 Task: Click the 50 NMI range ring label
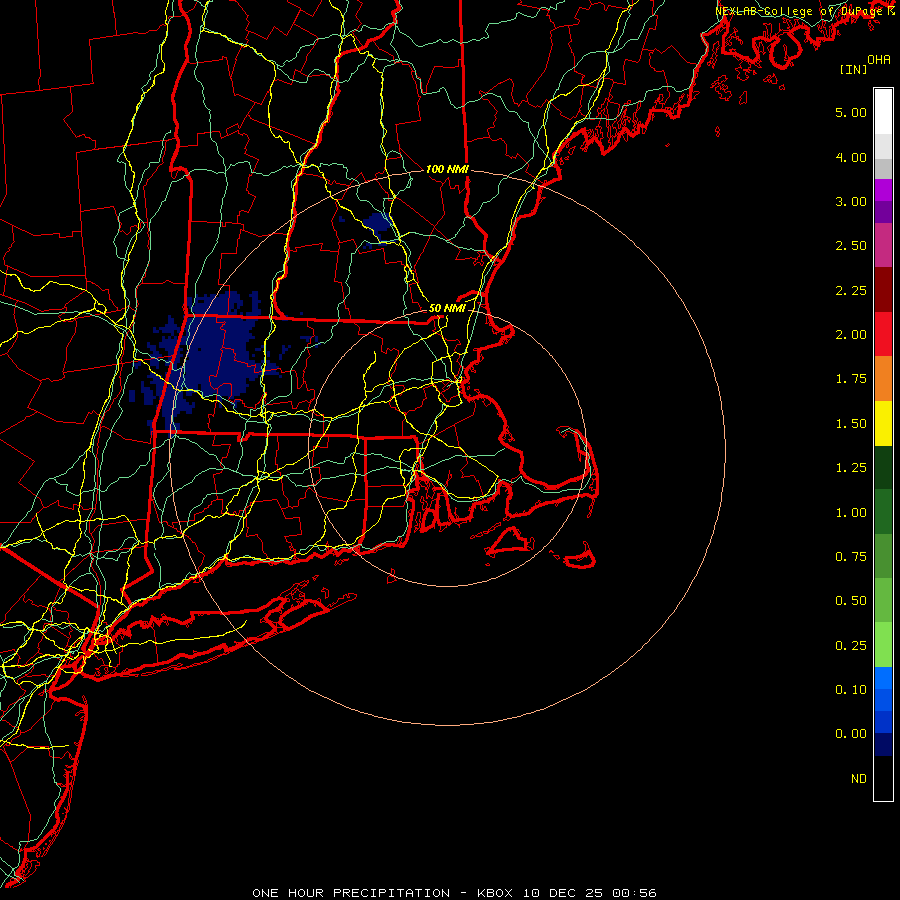coord(447,308)
